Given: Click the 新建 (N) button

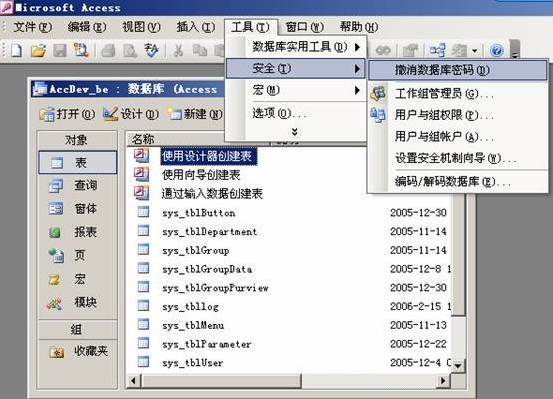Looking at the screenshot, I should 195,114.
